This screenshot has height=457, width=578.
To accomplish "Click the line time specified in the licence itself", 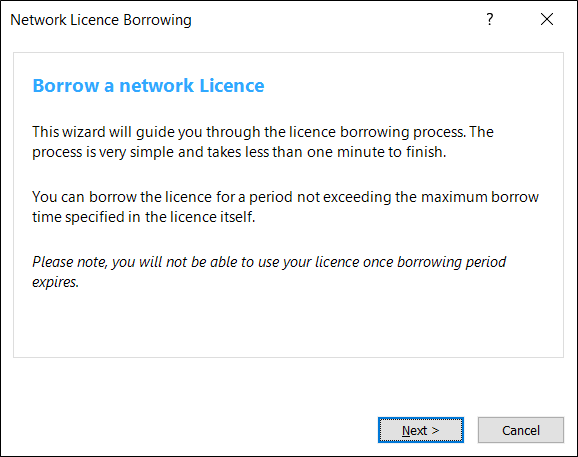I will tap(144, 217).
